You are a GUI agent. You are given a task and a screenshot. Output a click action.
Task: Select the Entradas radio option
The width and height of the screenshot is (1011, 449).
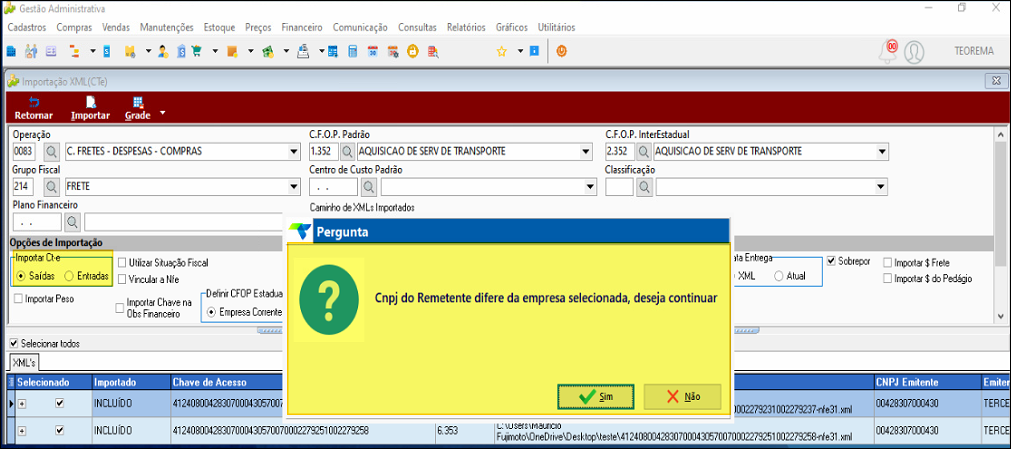point(69,276)
